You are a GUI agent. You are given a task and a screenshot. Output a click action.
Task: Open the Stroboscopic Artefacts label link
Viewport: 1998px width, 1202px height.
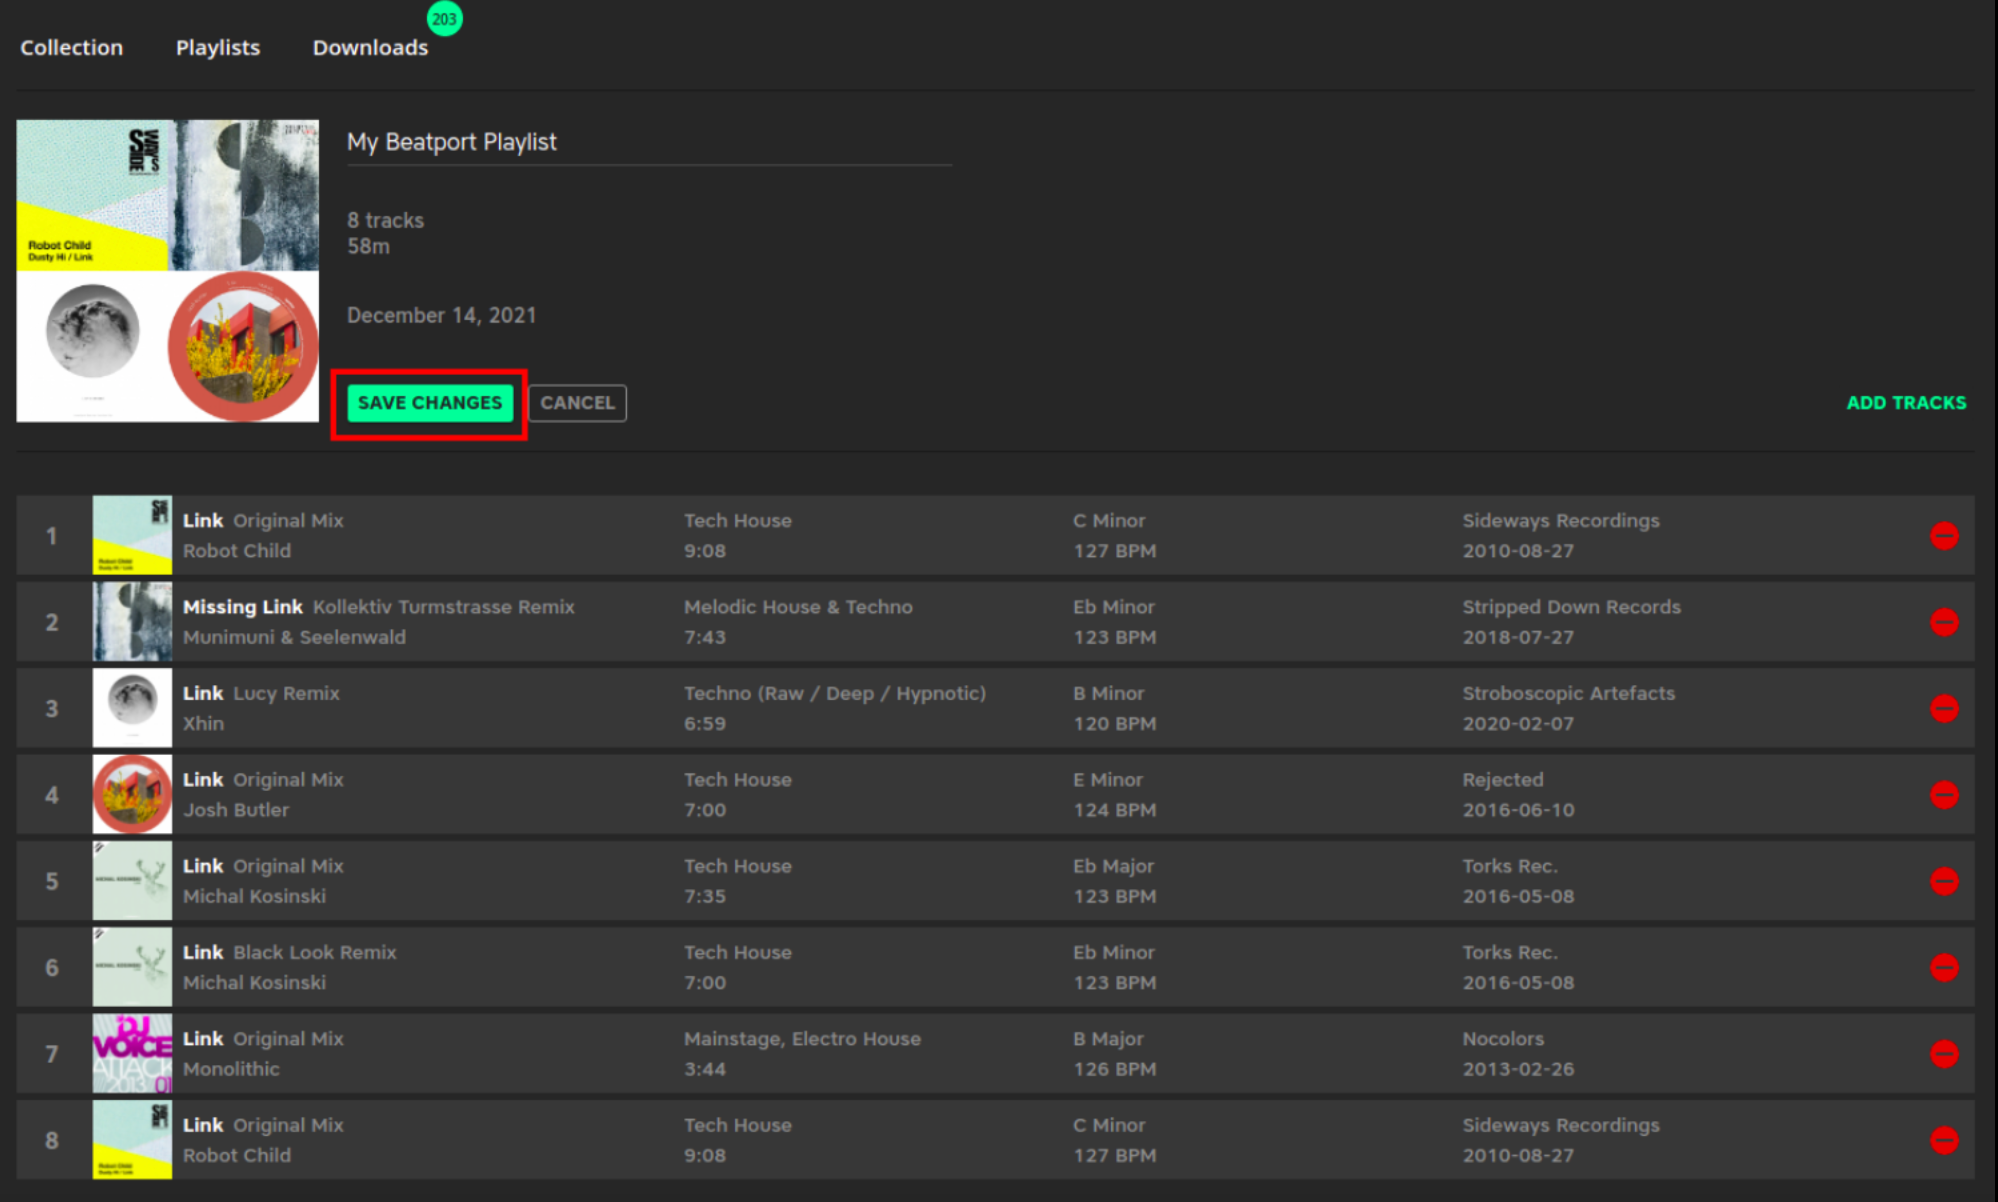(1567, 693)
